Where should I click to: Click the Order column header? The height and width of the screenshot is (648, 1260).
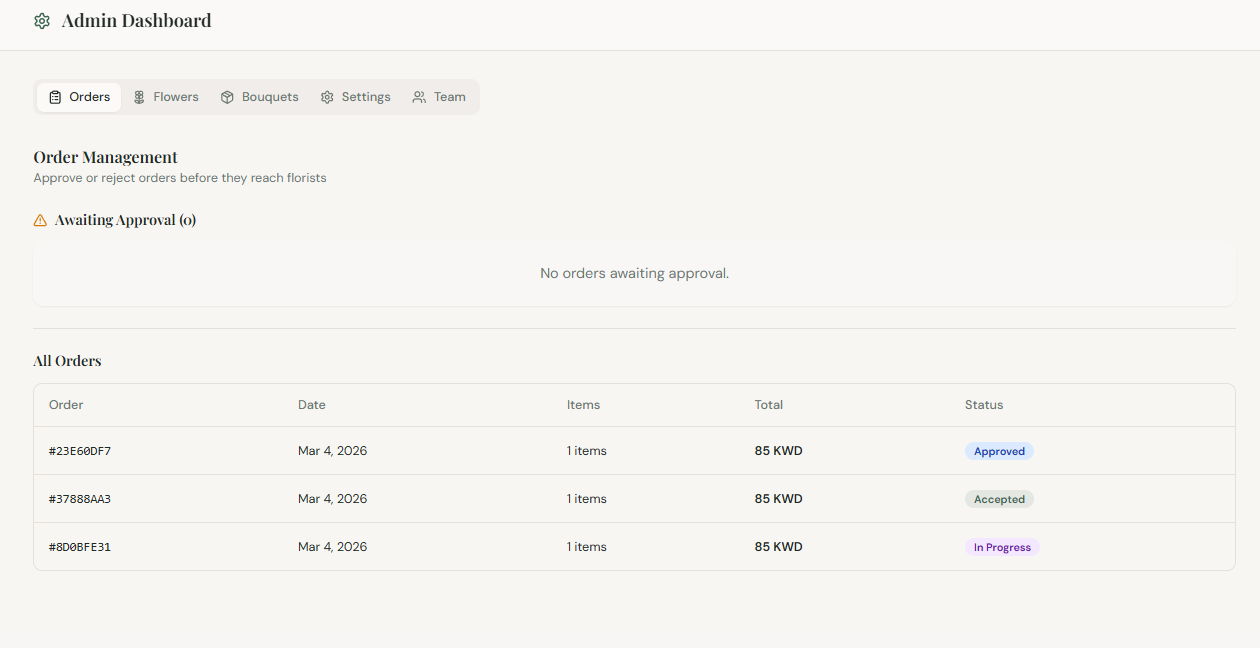click(x=66, y=405)
